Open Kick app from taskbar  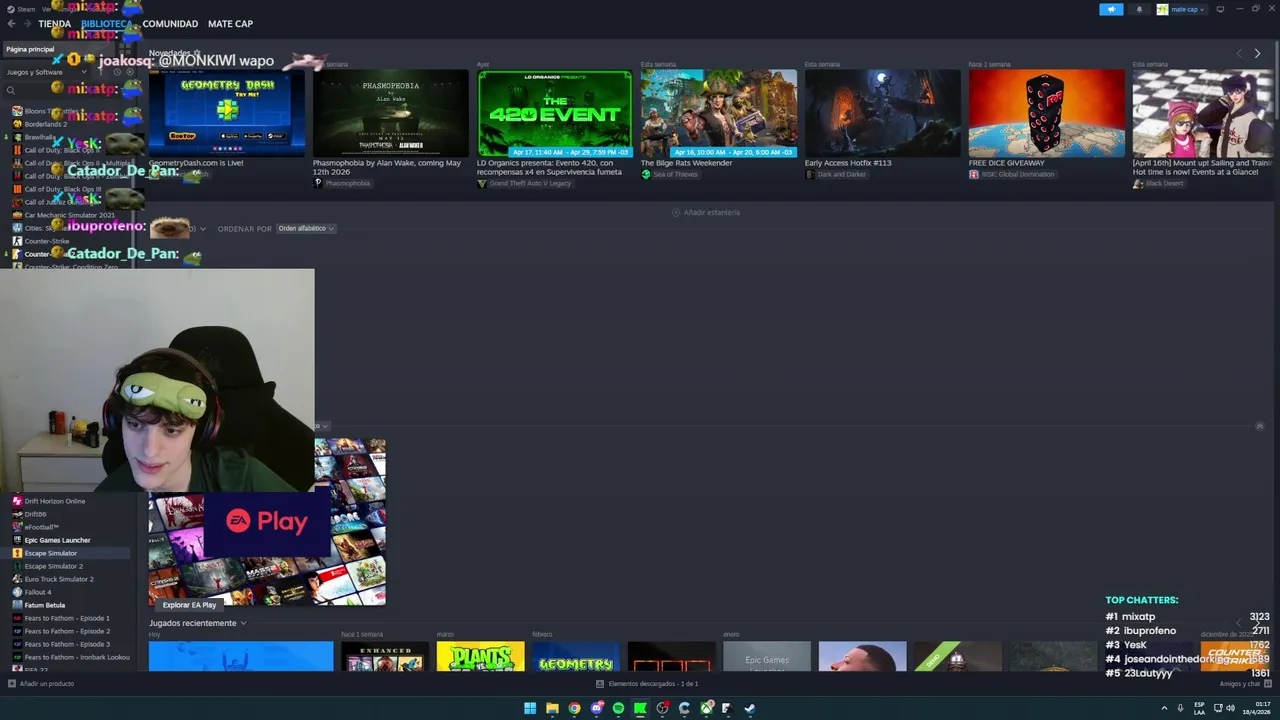click(640, 708)
